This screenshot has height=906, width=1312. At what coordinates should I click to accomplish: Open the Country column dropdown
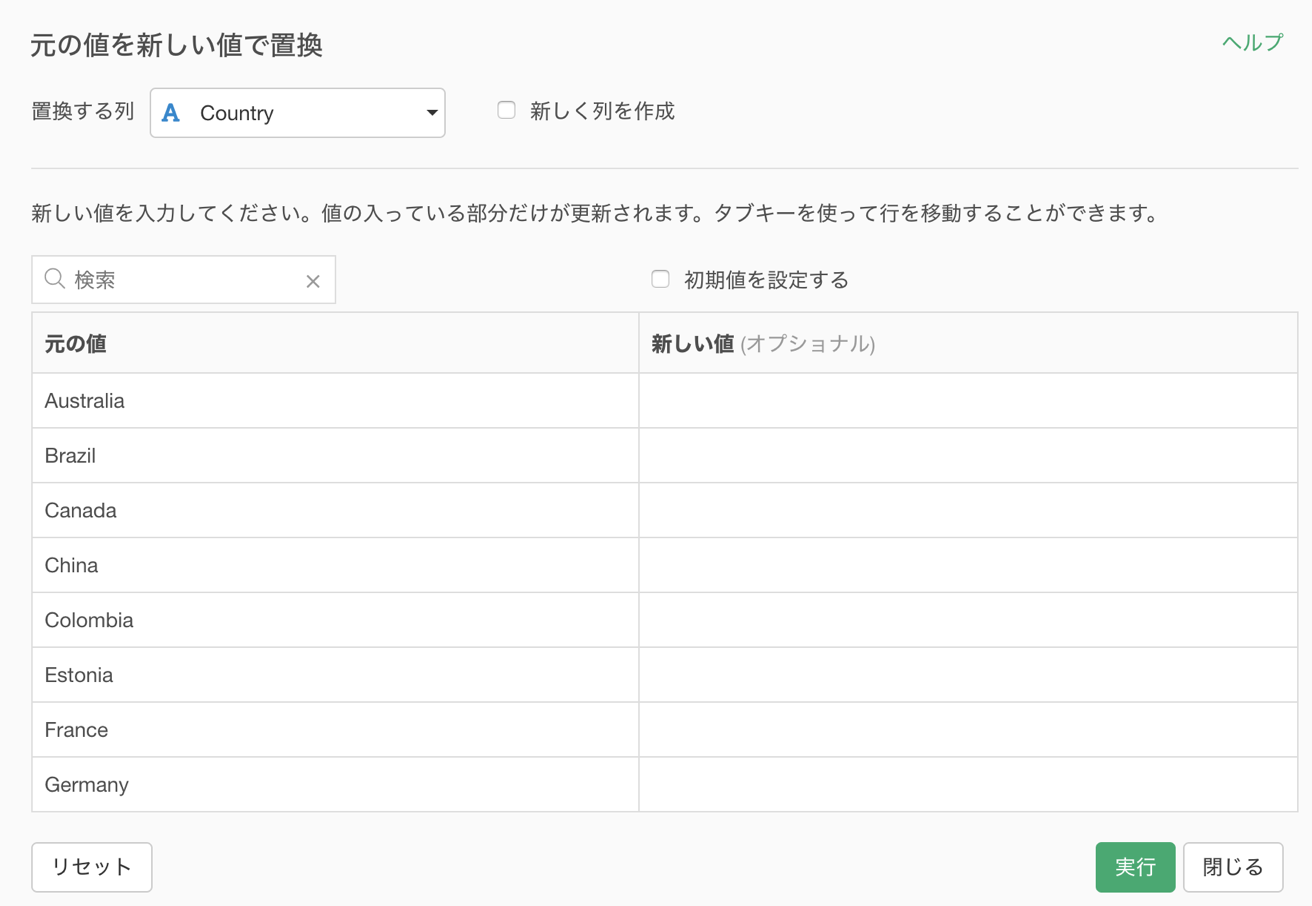tap(297, 113)
